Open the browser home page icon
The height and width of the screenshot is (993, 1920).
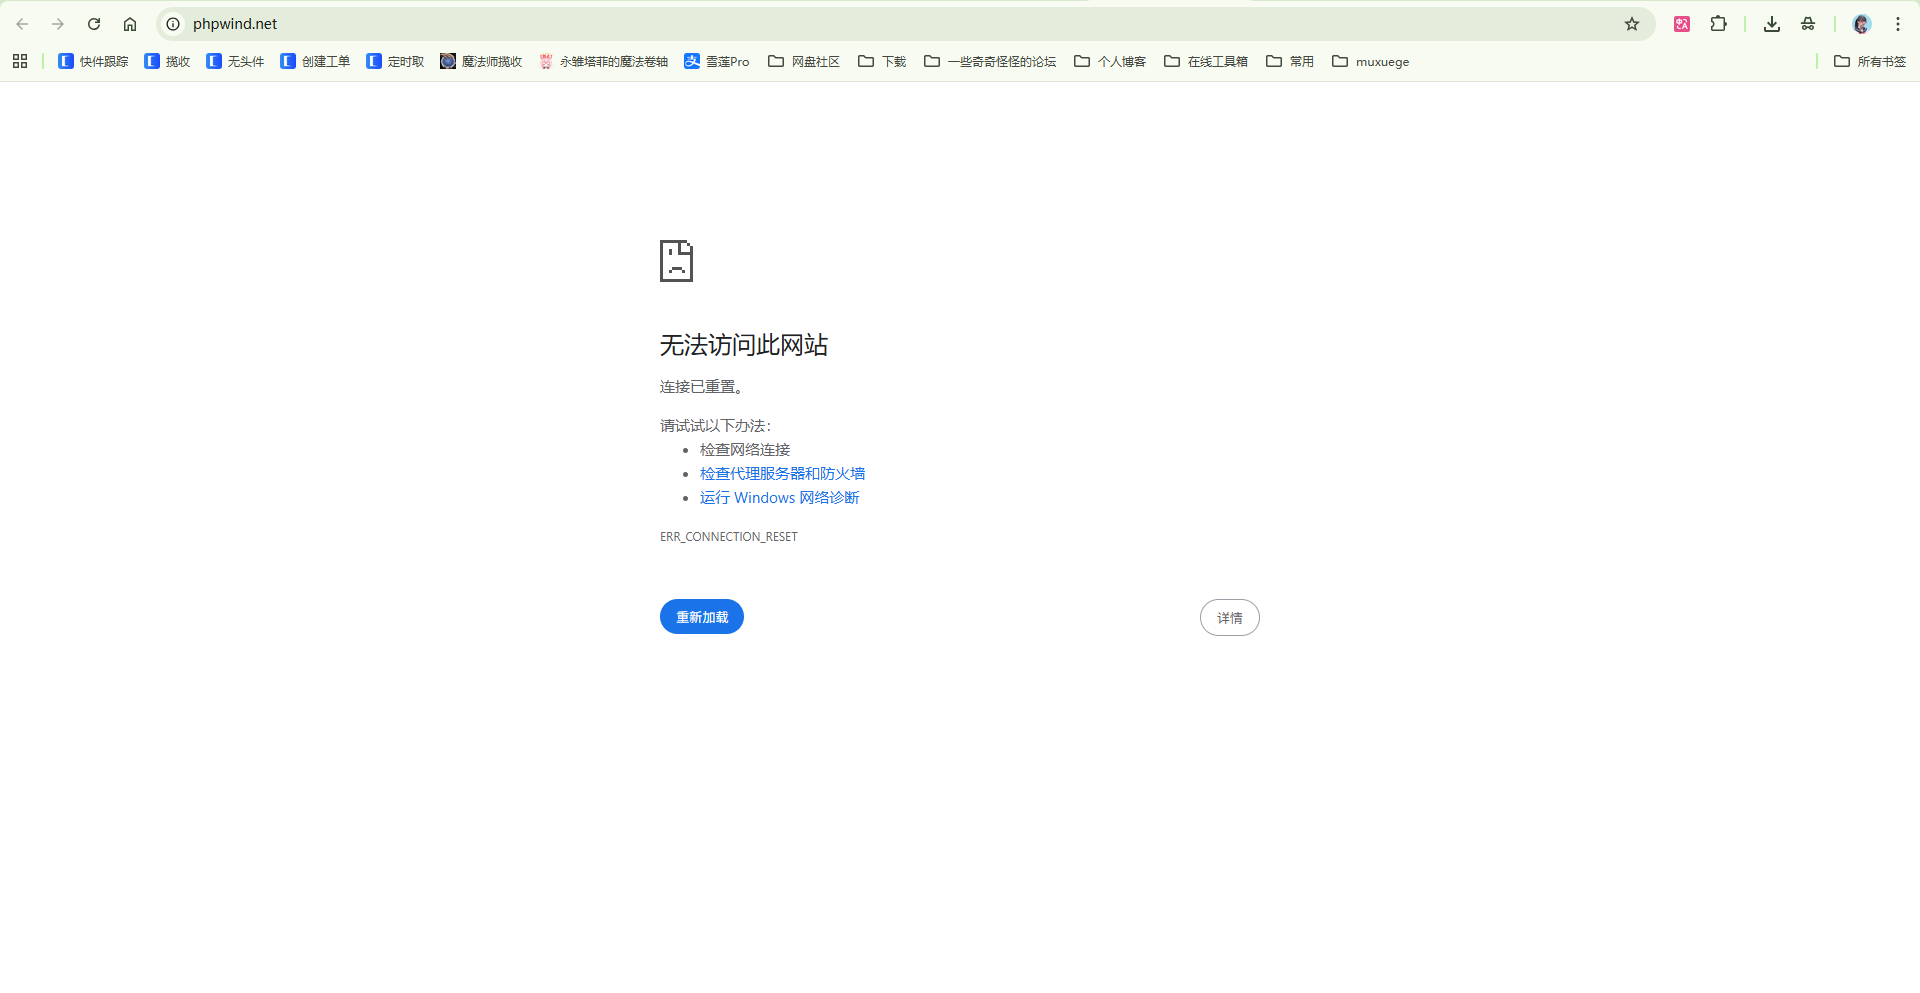click(x=130, y=24)
